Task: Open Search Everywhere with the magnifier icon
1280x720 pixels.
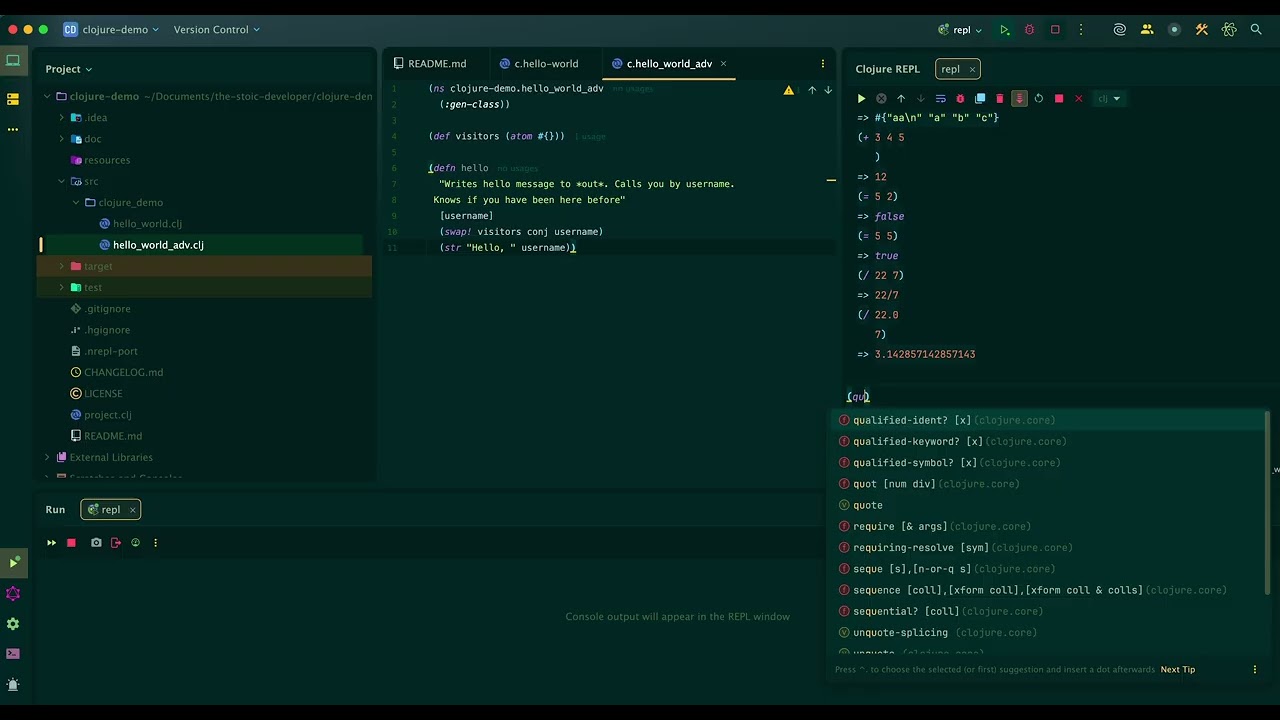Action: pos(1256,30)
